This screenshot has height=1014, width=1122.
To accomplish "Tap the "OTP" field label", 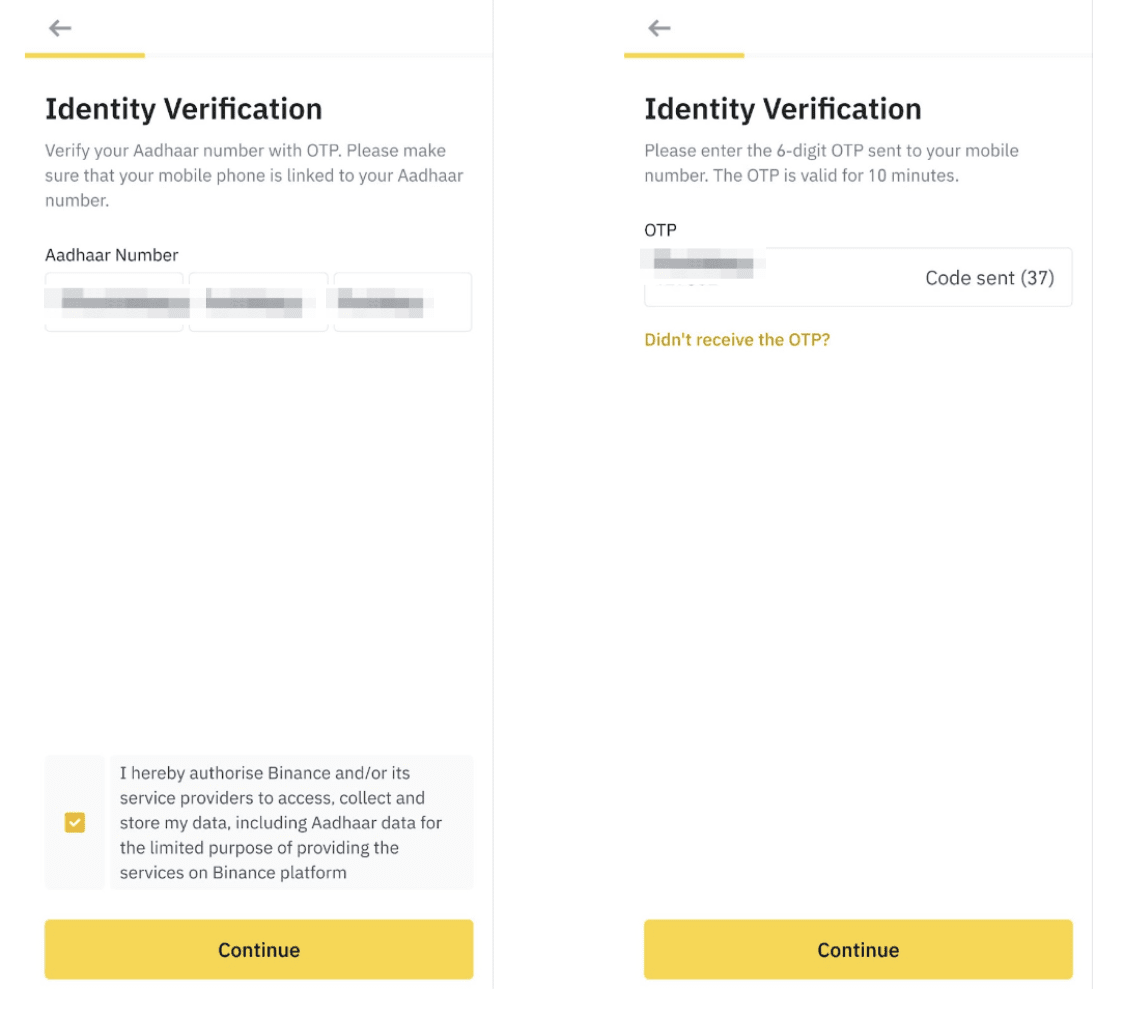I will [x=660, y=230].
